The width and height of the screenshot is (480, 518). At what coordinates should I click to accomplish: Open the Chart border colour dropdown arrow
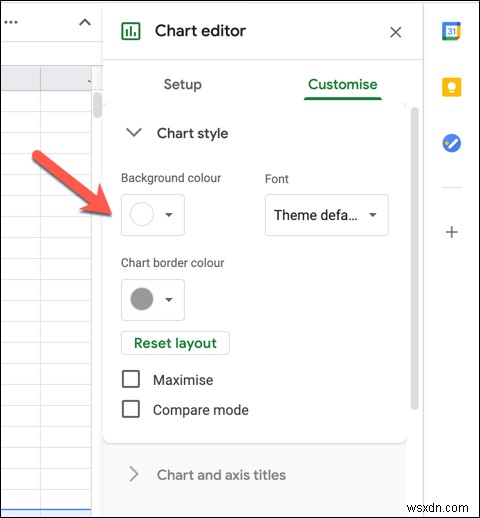[x=169, y=300]
